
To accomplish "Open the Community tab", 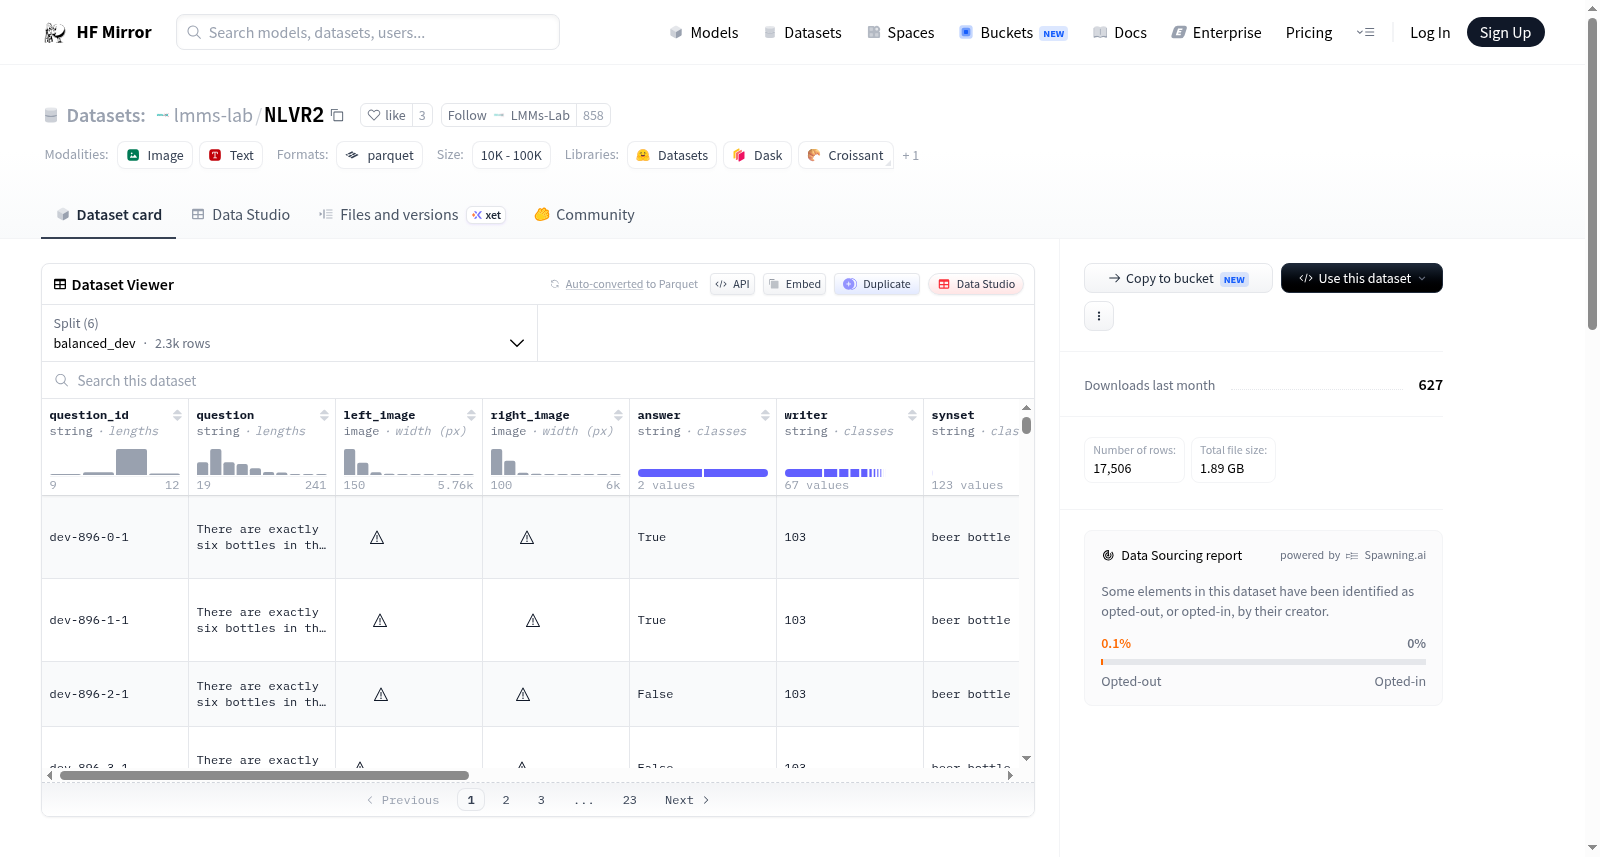I will pyautogui.click(x=585, y=215).
